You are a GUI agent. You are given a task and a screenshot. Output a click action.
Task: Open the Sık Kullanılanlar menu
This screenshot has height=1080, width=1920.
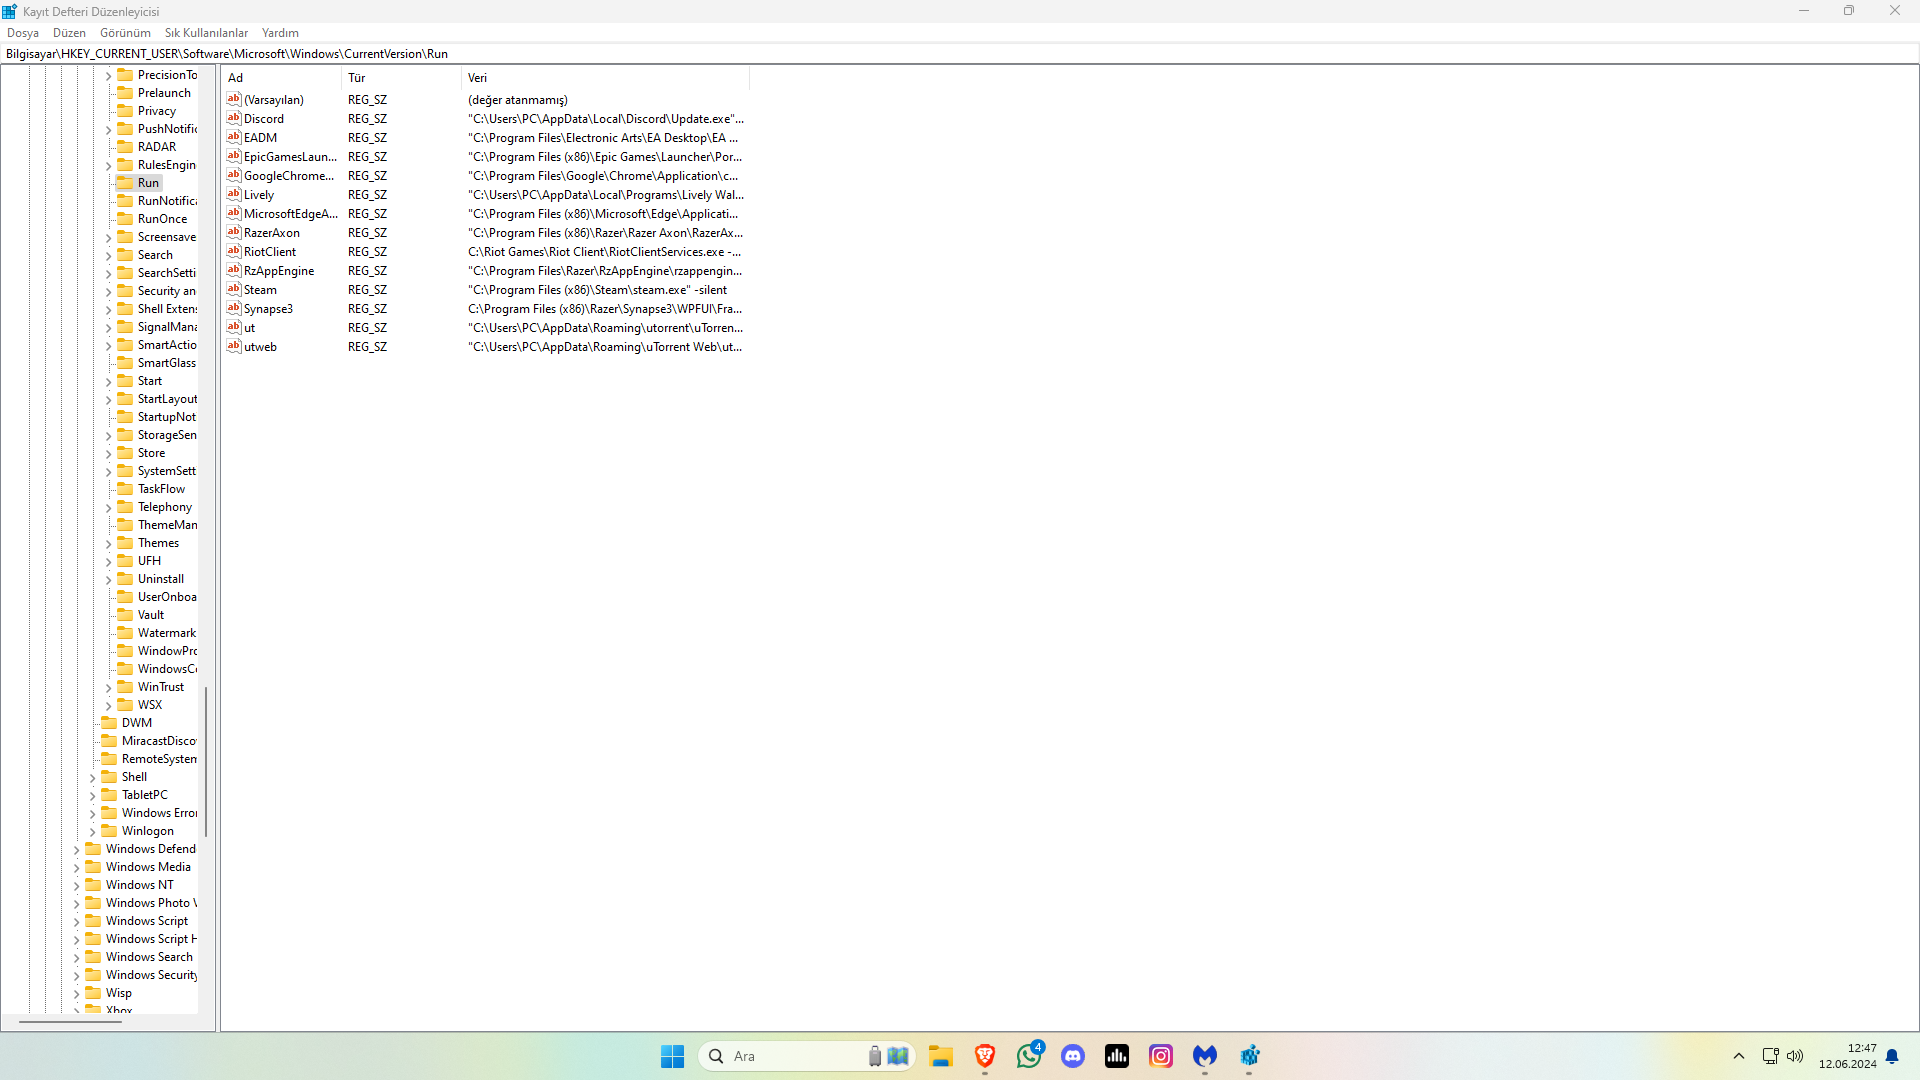(x=206, y=33)
